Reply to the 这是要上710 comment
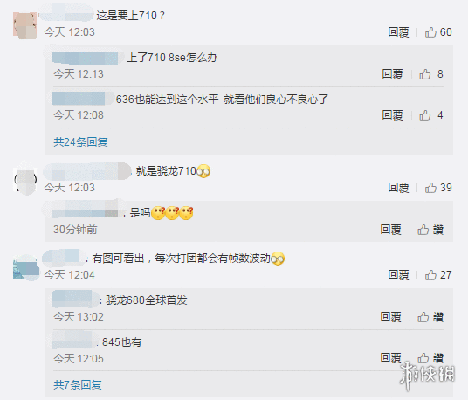468x400 pixels. pos(399,32)
